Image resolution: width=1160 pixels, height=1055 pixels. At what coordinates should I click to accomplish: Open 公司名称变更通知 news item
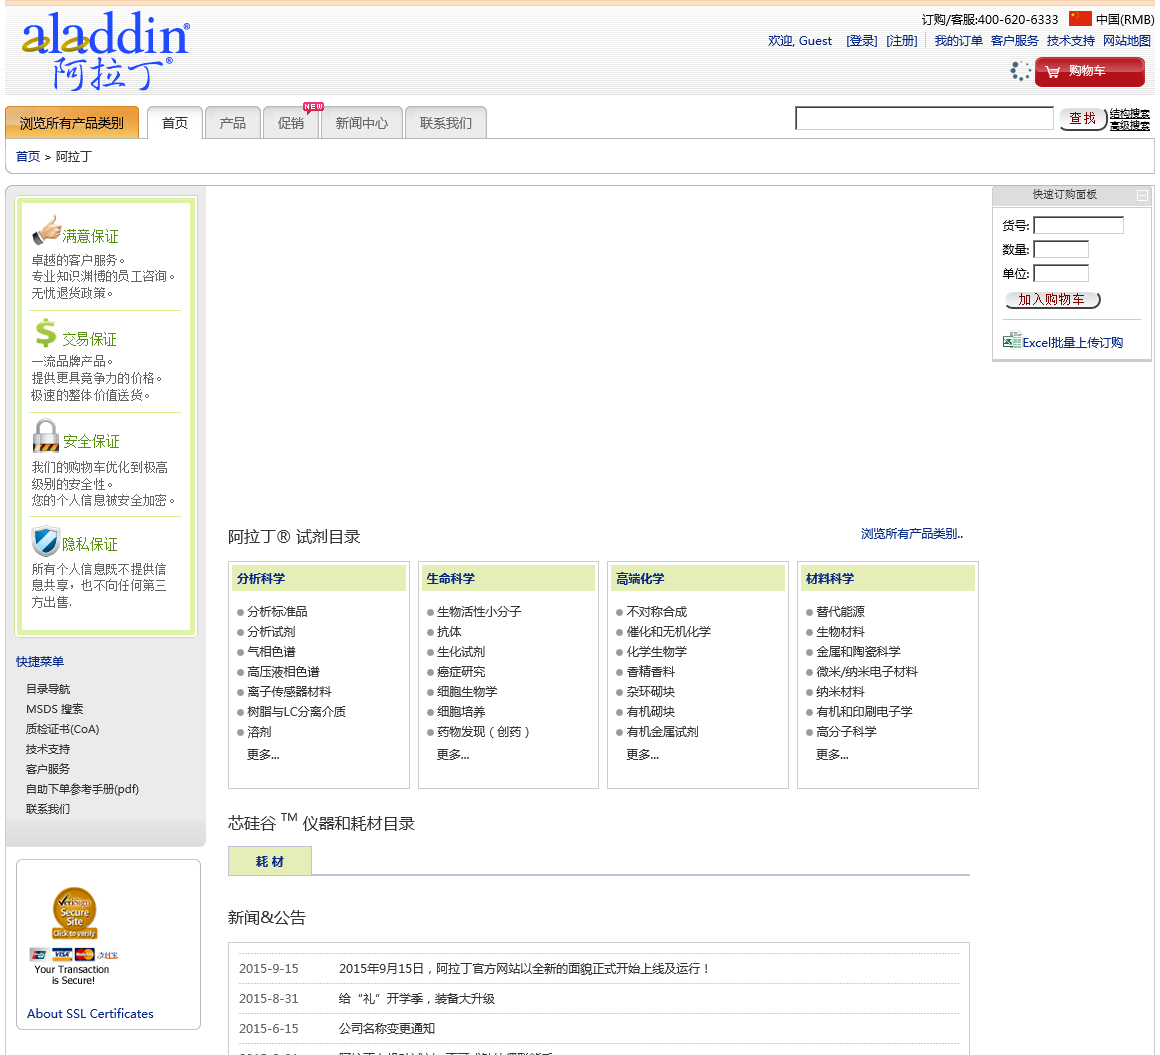[387, 1028]
